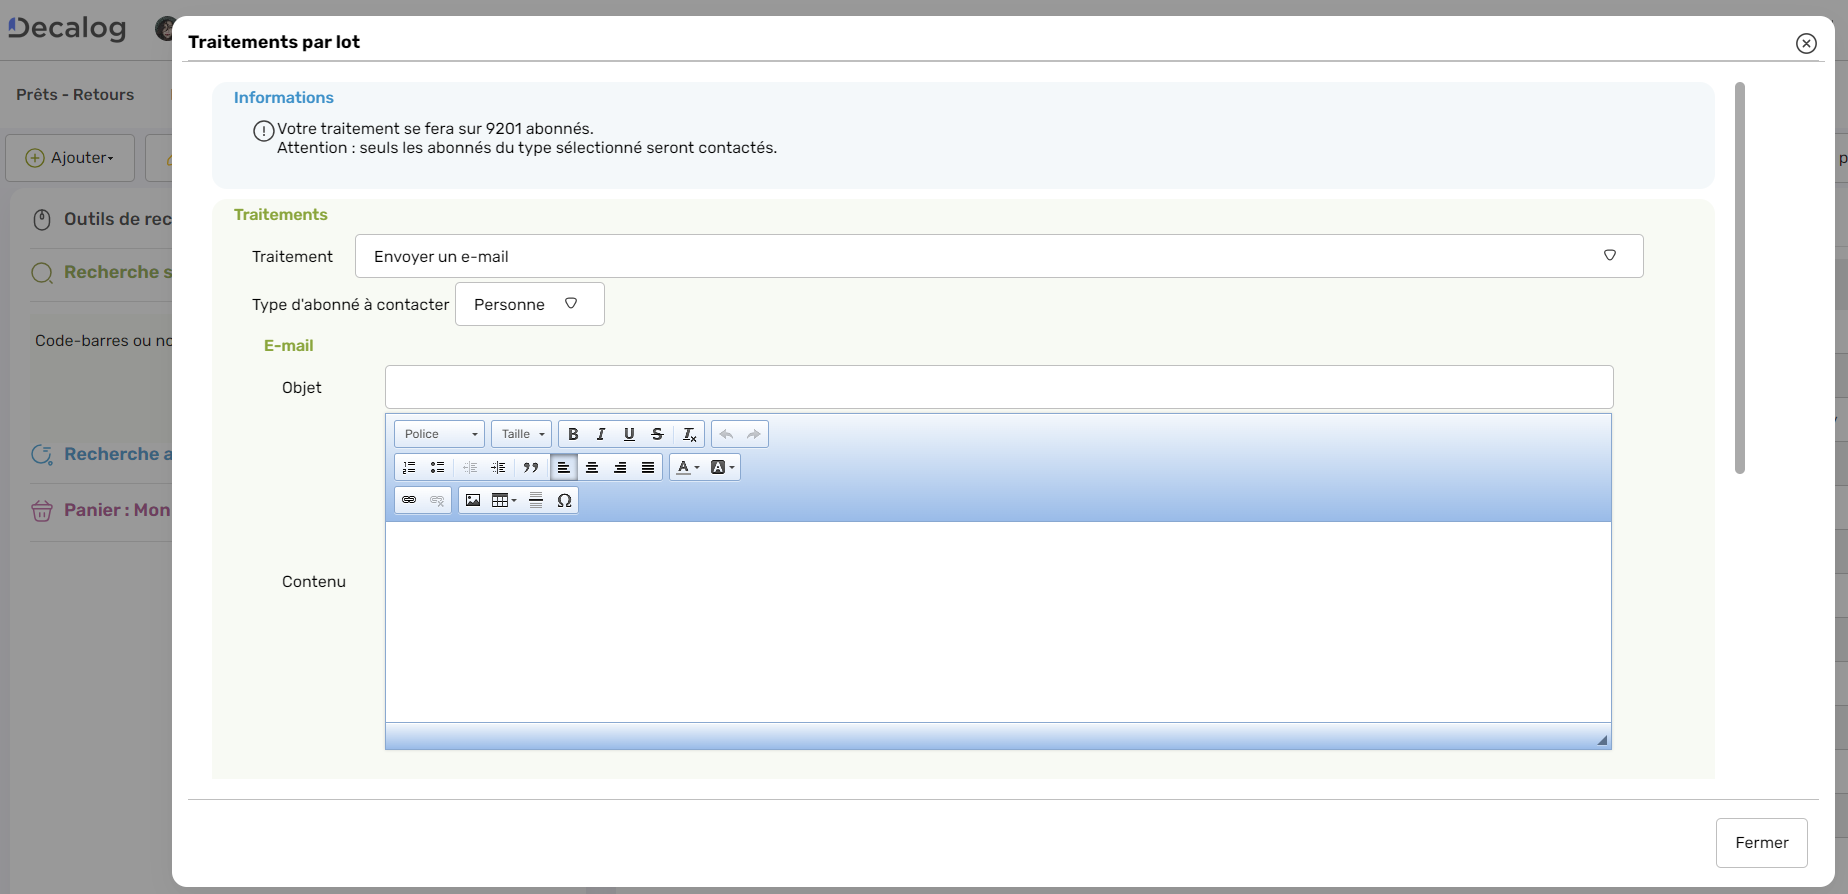The width and height of the screenshot is (1848, 894).
Task: Click the redo arrow in the editor
Action: click(754, 434)
